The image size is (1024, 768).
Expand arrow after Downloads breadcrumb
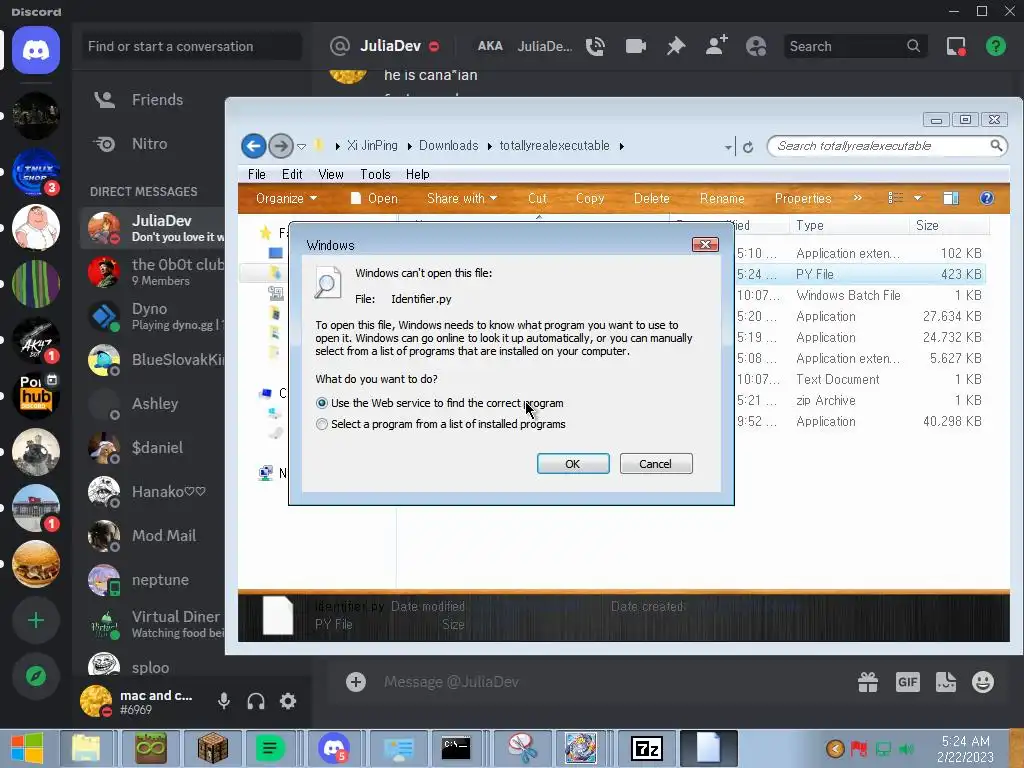pyautogui.click(x=490, y=146)
